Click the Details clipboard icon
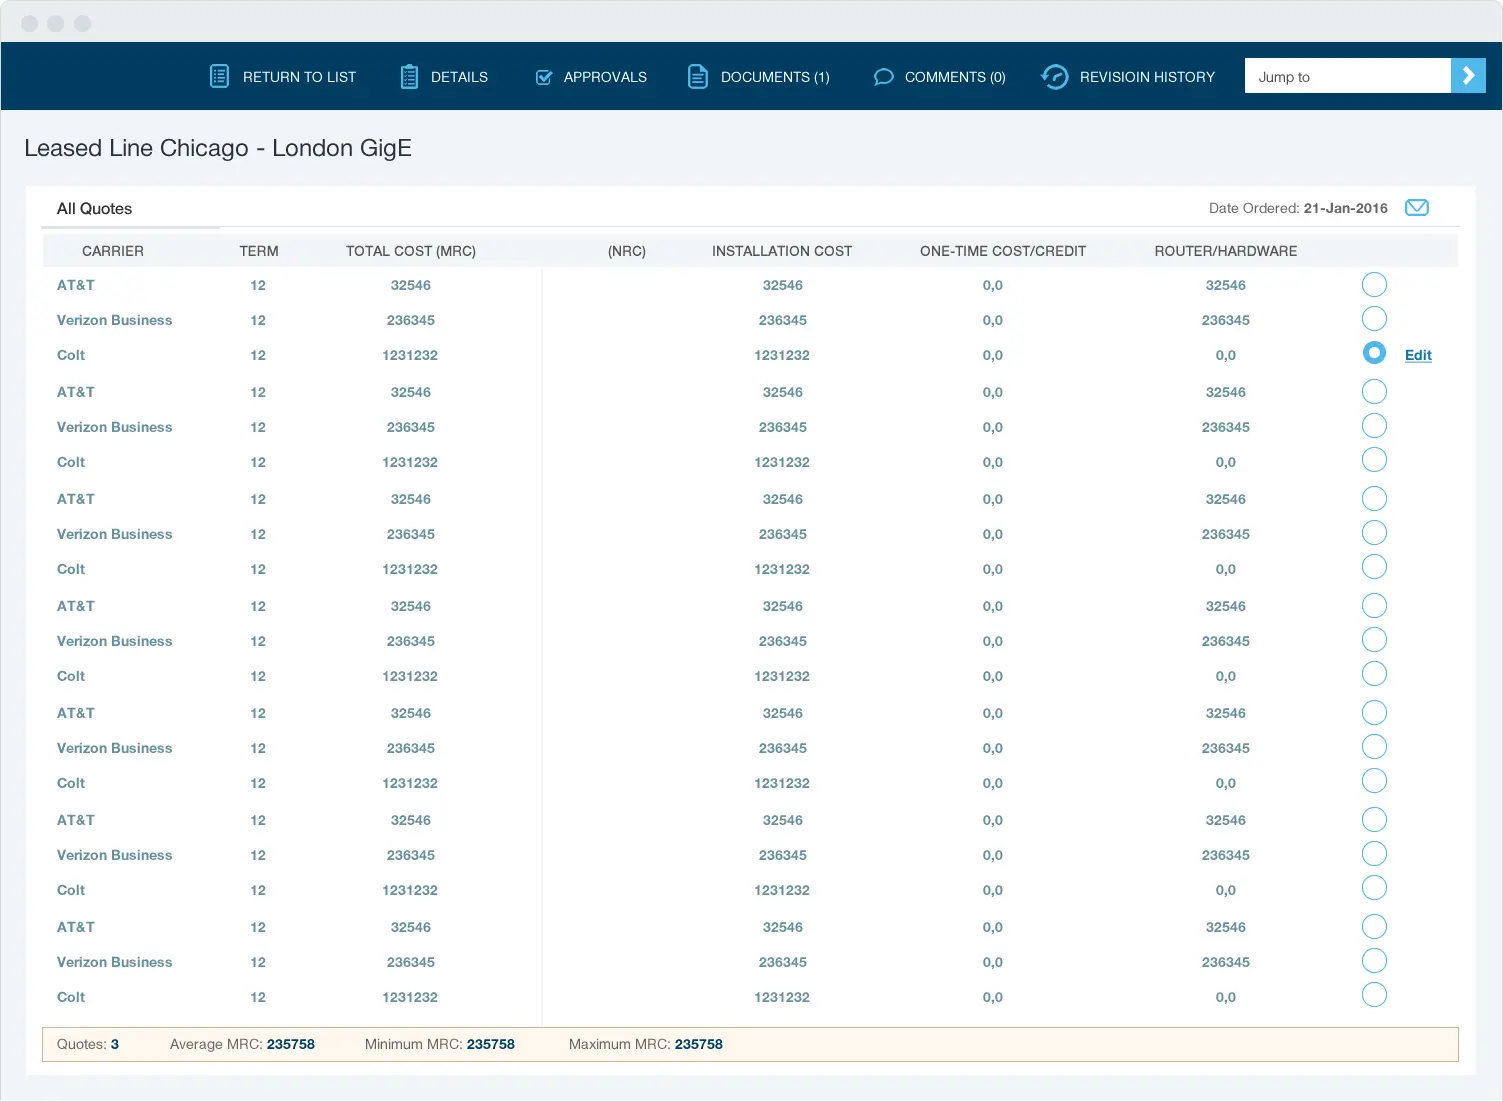Image resolution: width=1503 pixels, height=1102 pixels. [x=409, y=76]
